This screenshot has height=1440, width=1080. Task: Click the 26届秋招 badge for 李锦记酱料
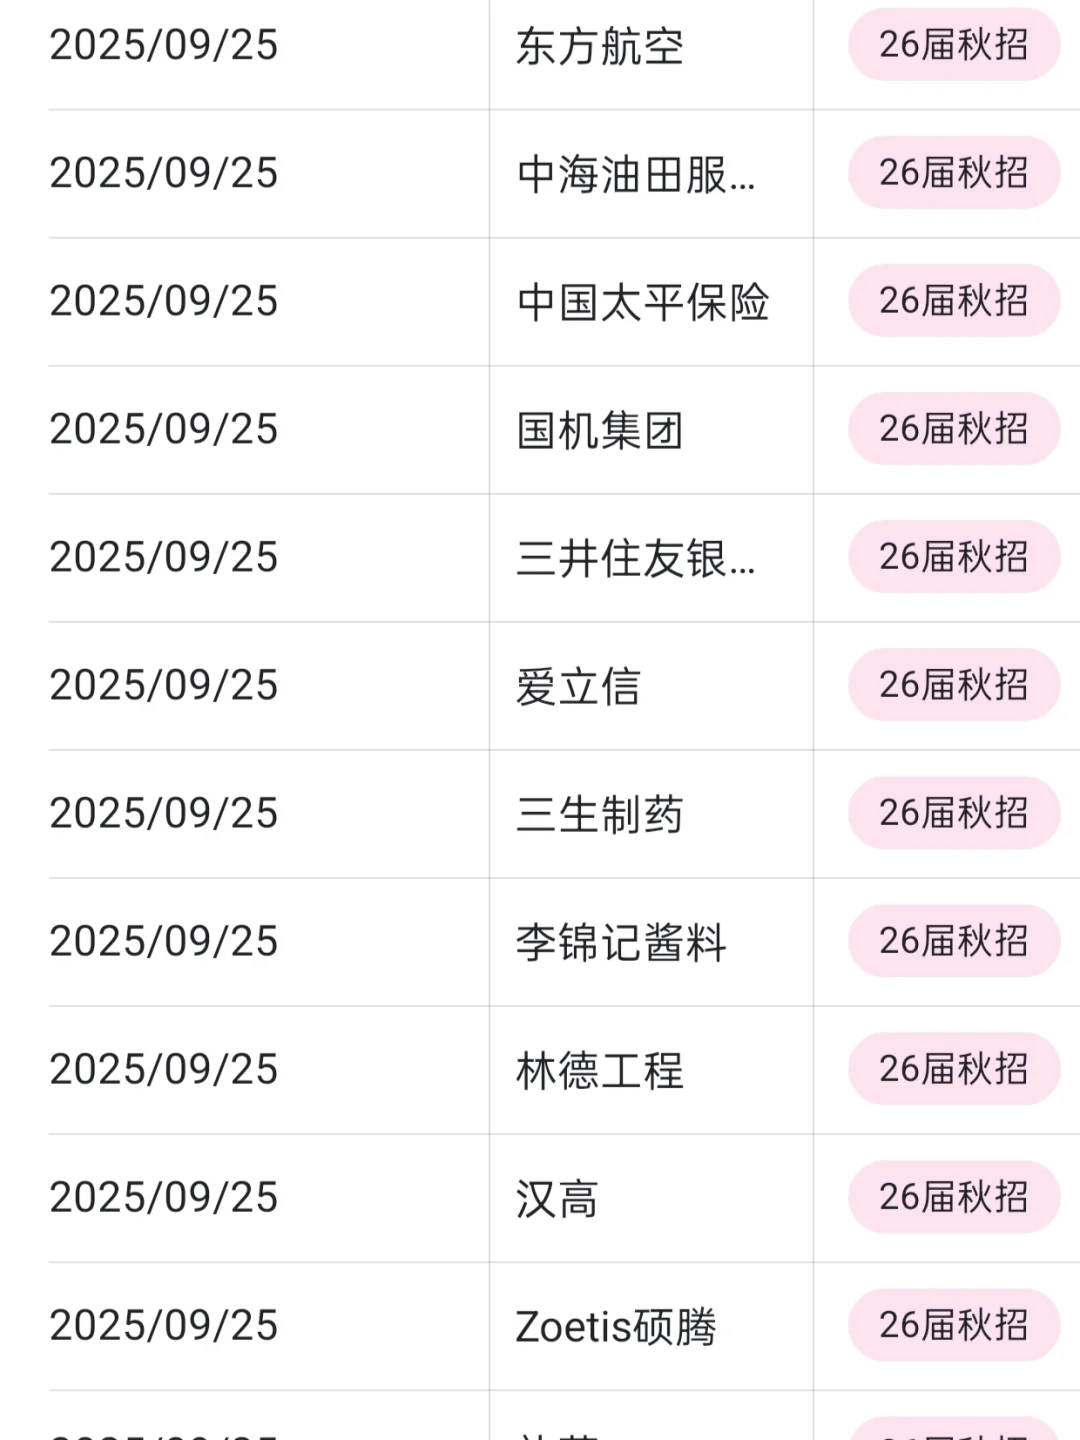click(x=954, y=941)
